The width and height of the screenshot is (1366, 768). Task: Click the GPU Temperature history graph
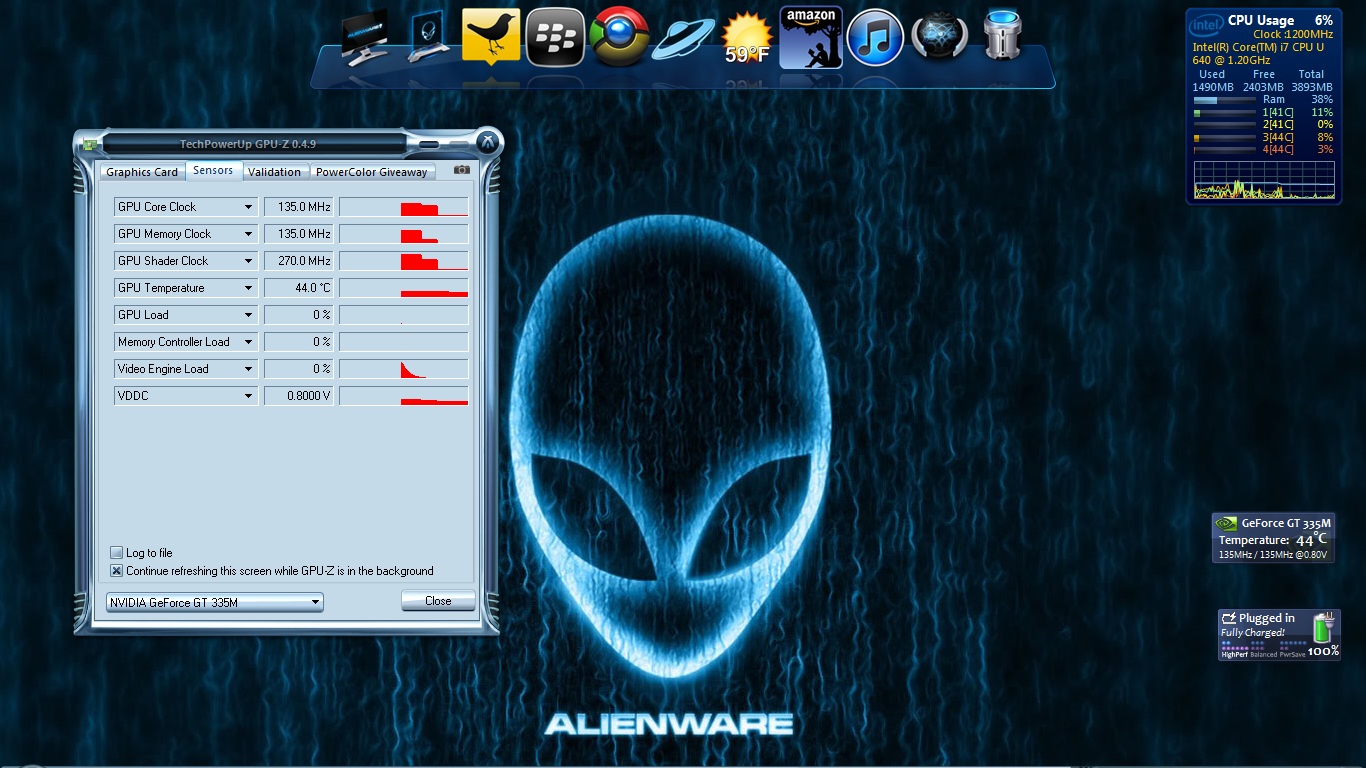coord(404,288)
